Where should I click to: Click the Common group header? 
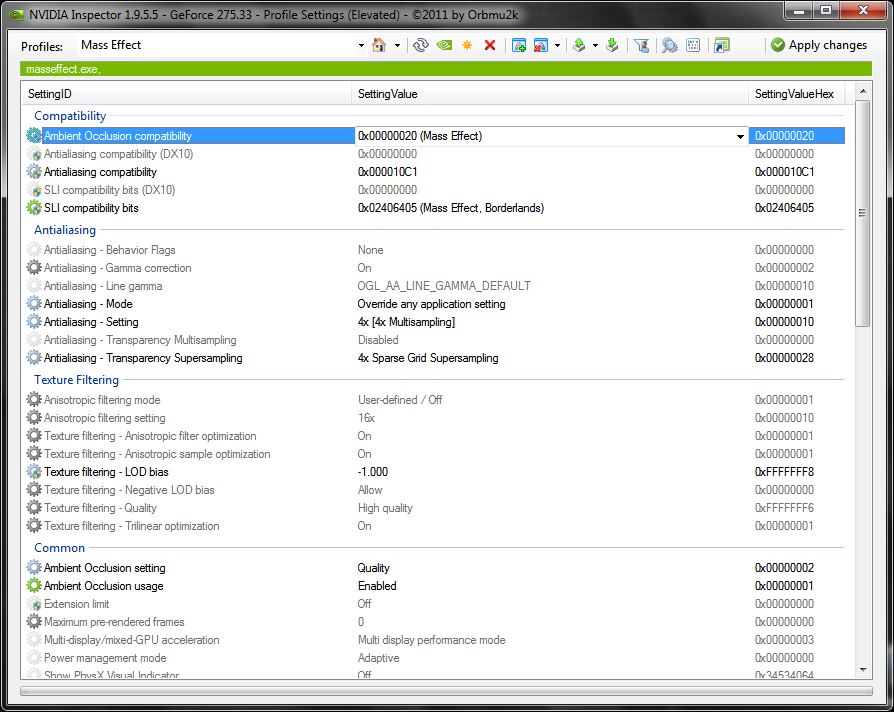tap(59, 548)
